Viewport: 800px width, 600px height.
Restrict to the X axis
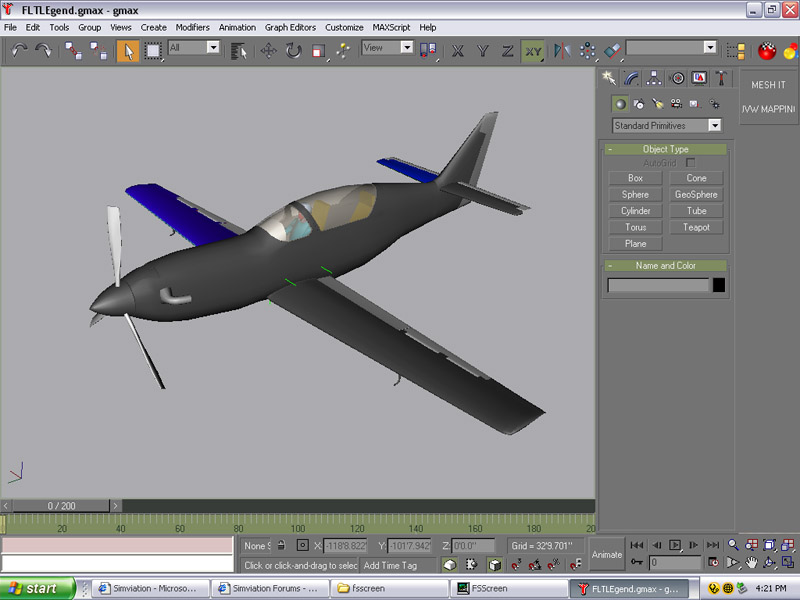458,50
